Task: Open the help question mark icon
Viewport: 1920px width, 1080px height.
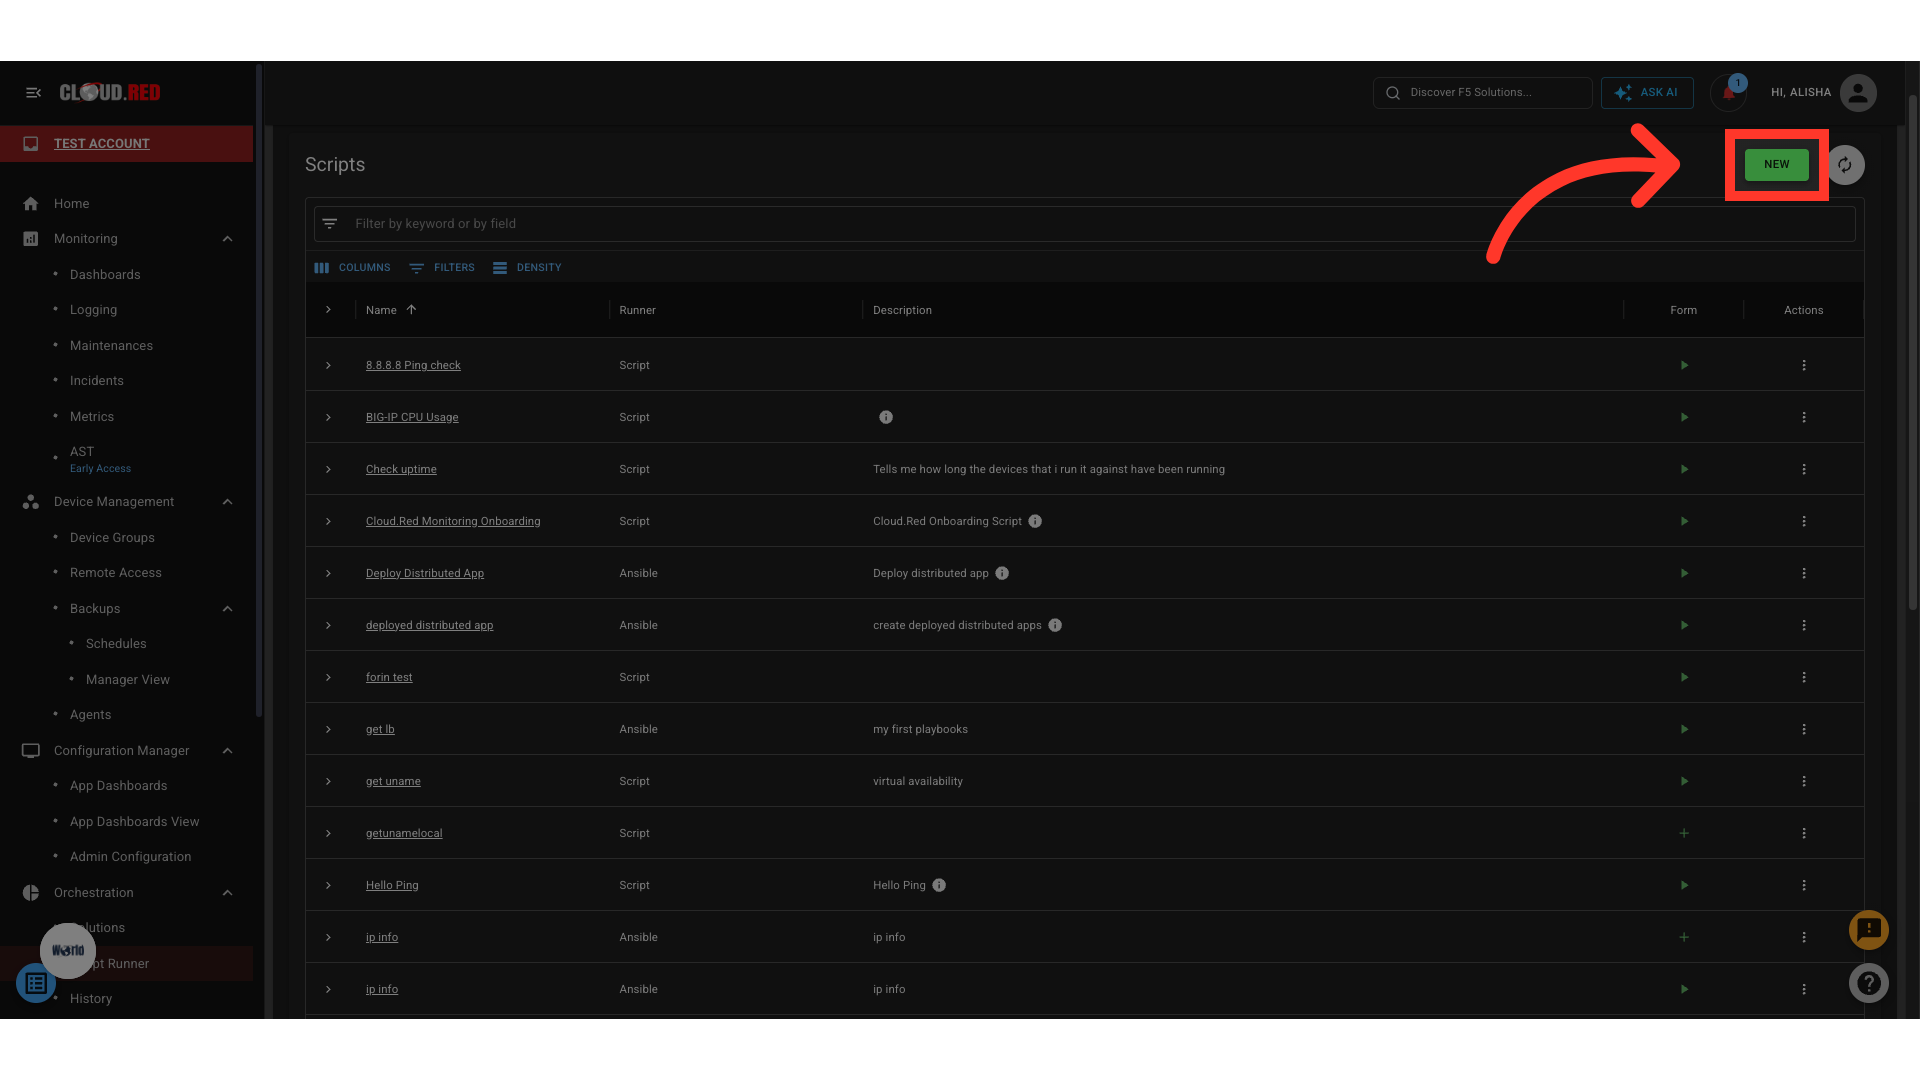Action: point(1868,983)
